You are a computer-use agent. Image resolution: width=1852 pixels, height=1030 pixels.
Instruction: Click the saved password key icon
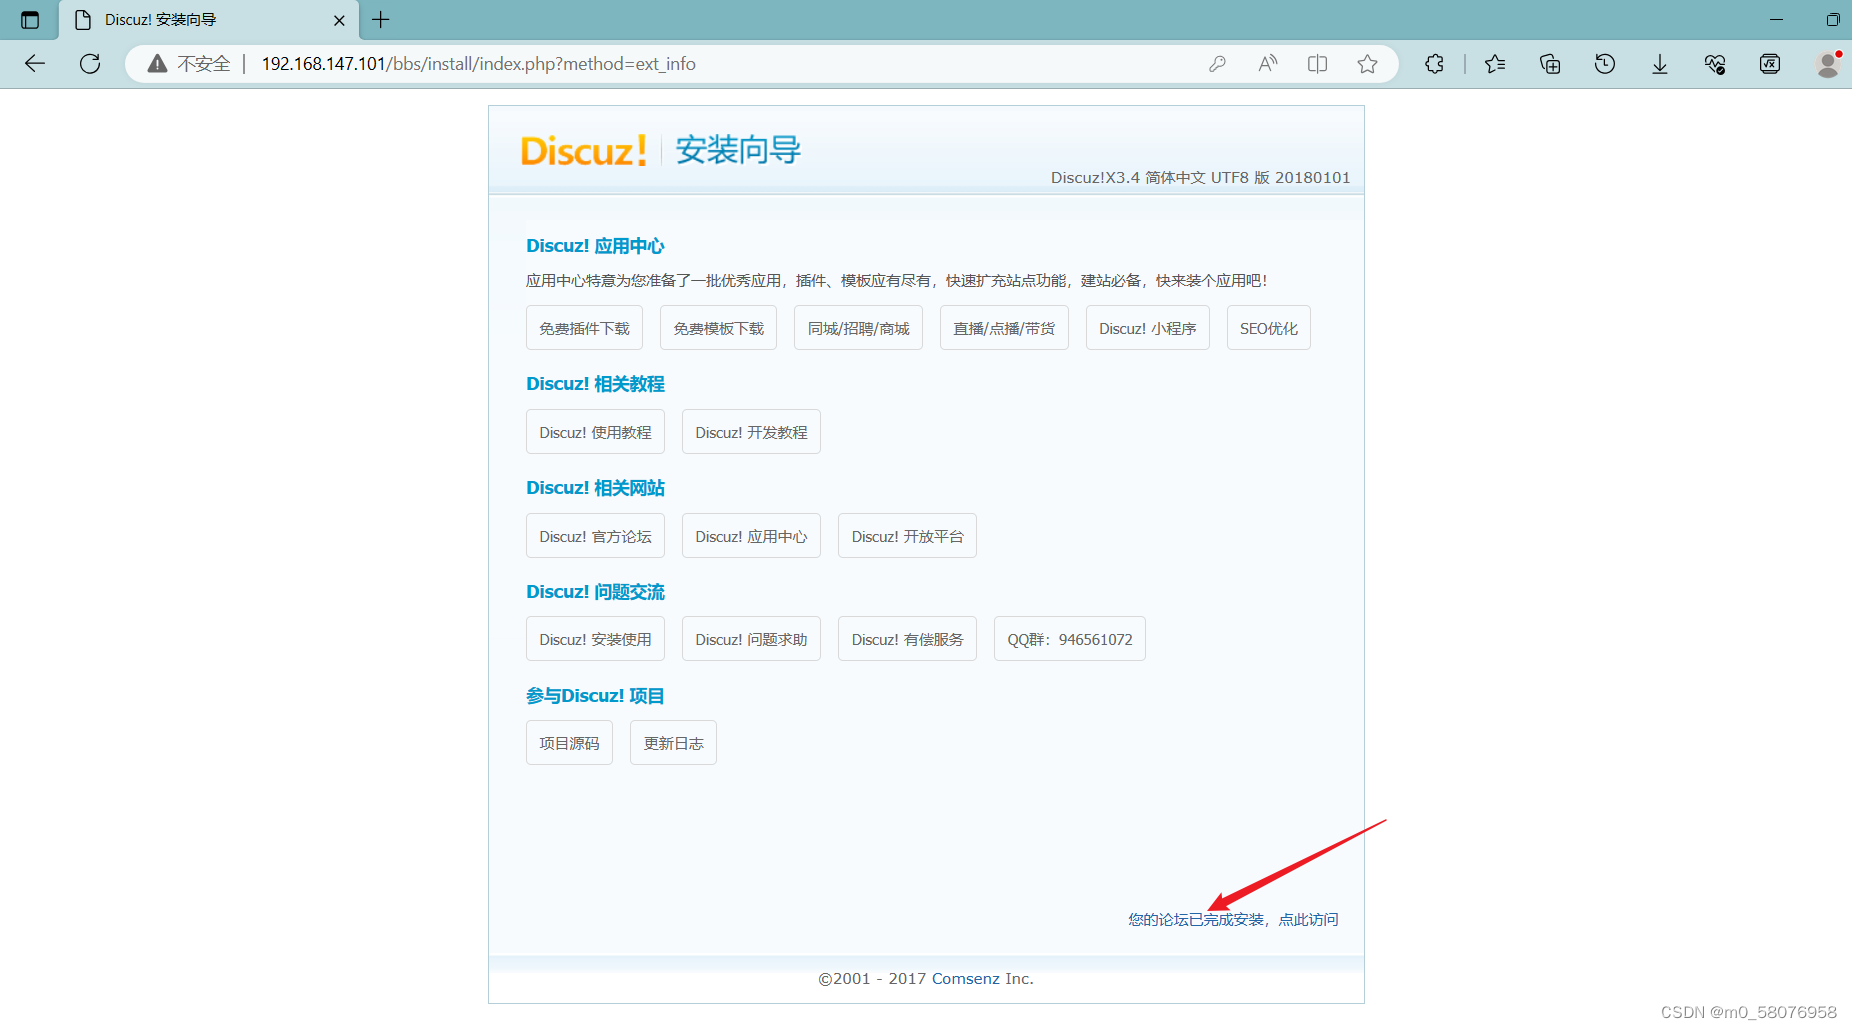1217,64
